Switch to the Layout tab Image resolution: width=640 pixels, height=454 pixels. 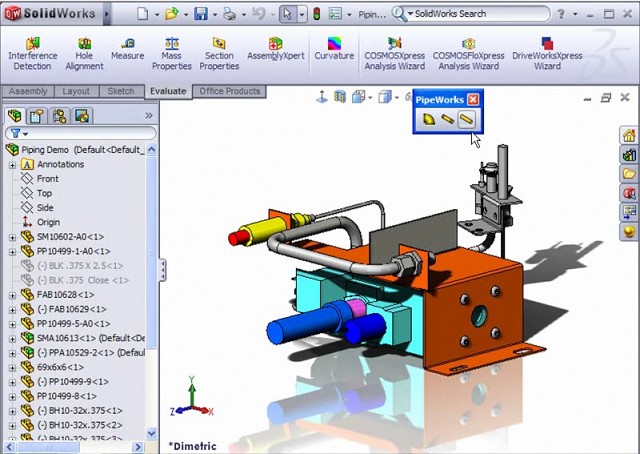76,91
